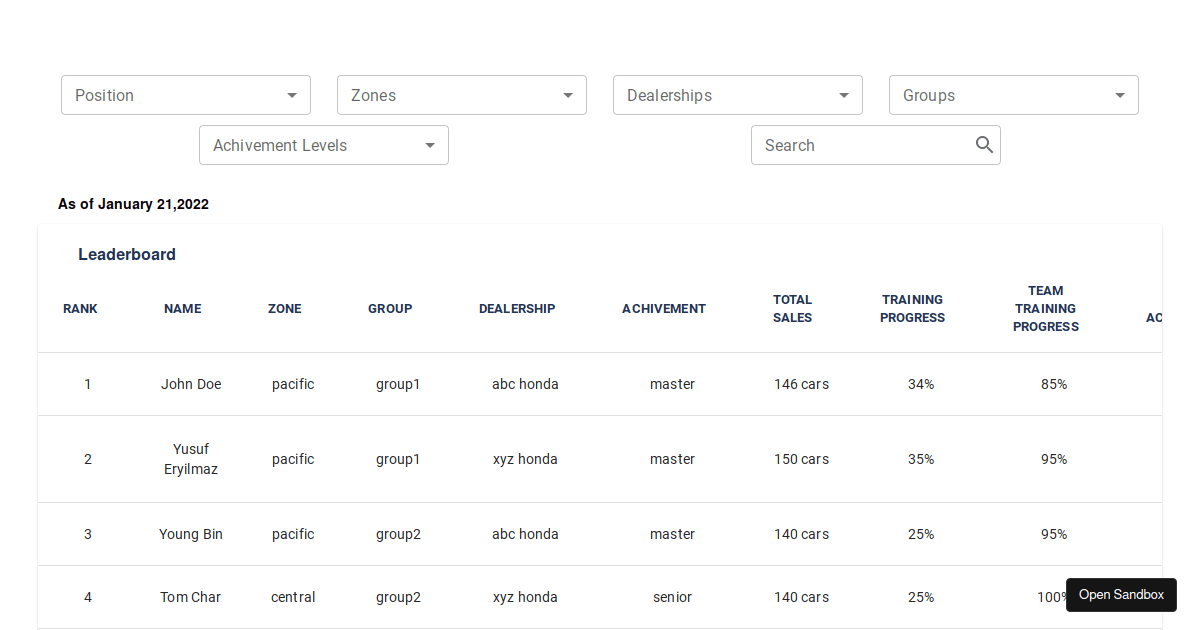
Task: Expand the Dealerships dropdown
Action: 737,94
